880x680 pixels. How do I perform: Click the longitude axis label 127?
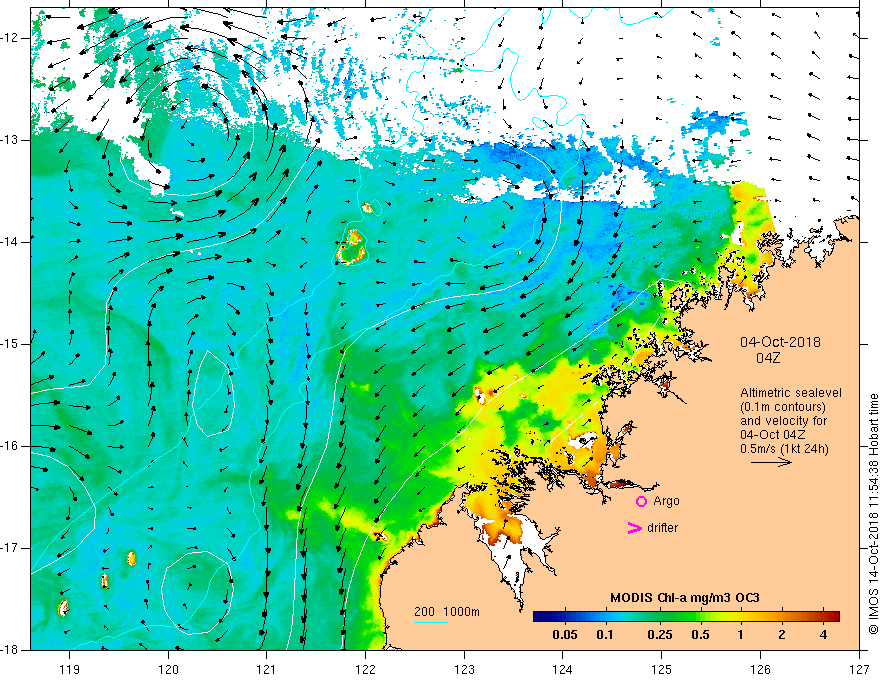click(859, 669)
